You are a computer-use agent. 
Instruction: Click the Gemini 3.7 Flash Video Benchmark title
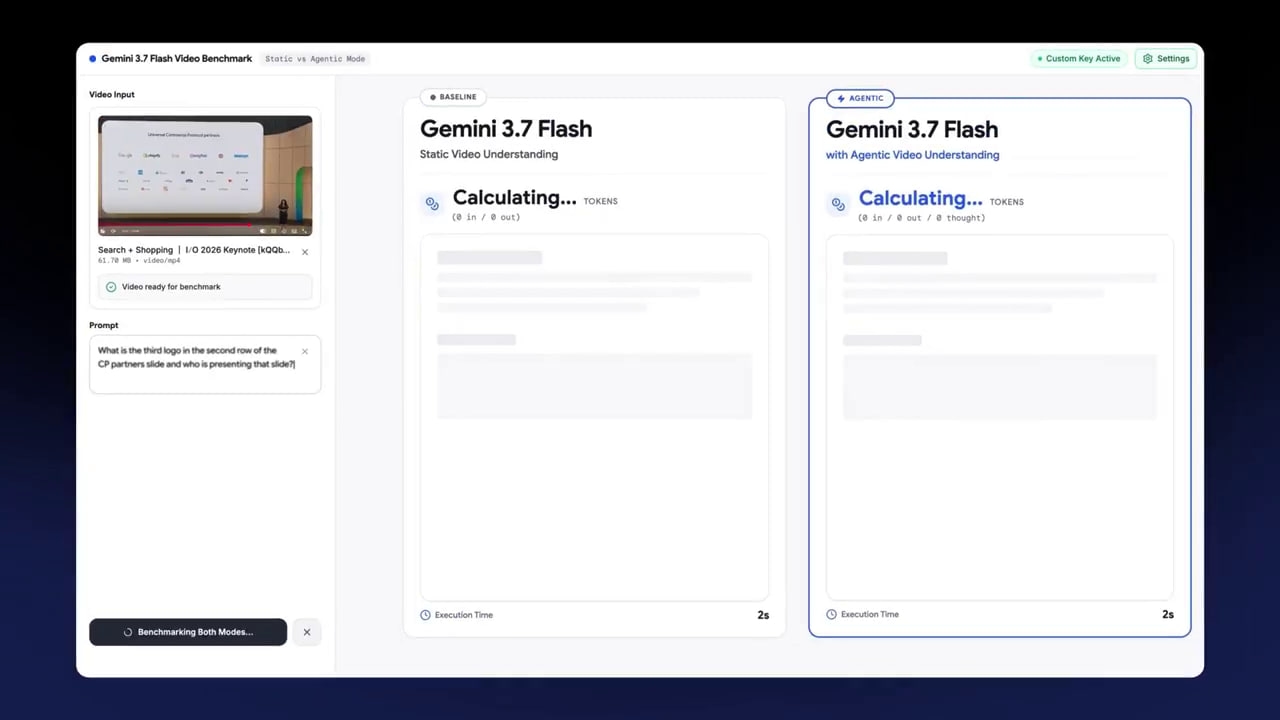tap(177, 59)
